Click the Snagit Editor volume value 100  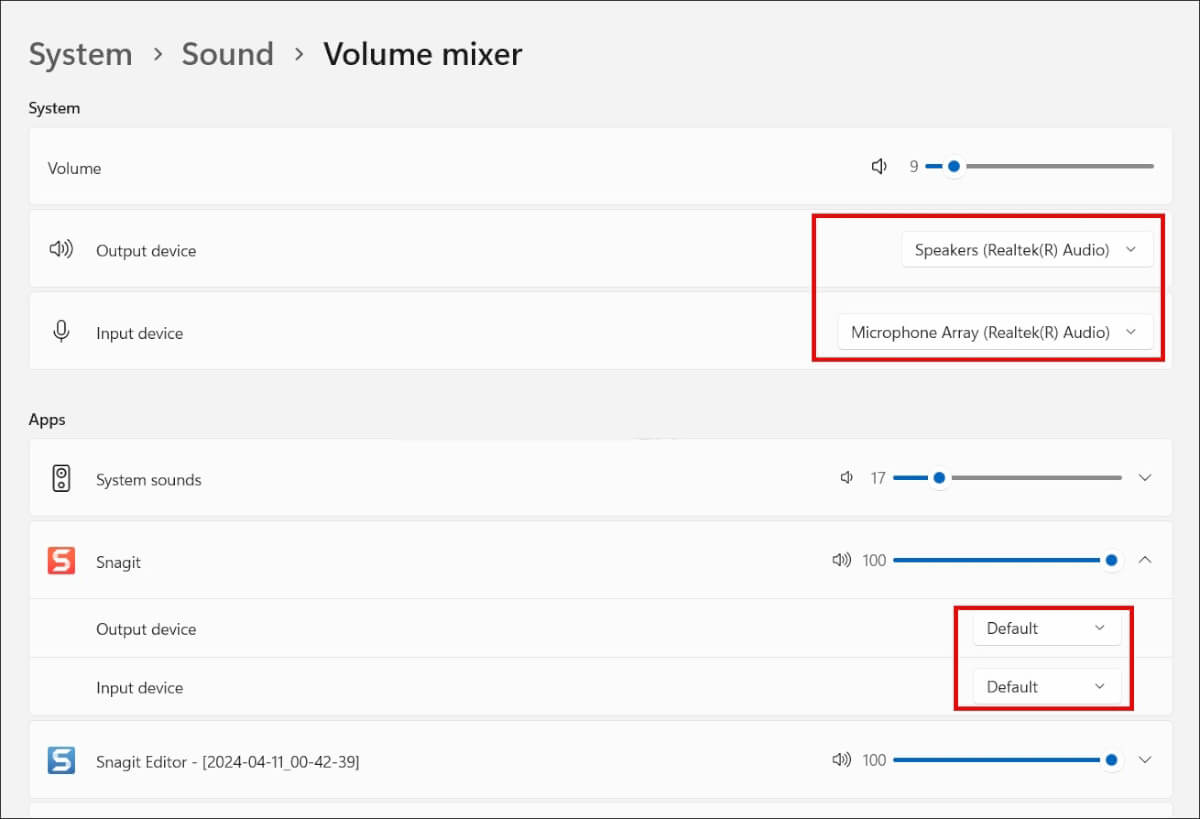tap(874, 760)
